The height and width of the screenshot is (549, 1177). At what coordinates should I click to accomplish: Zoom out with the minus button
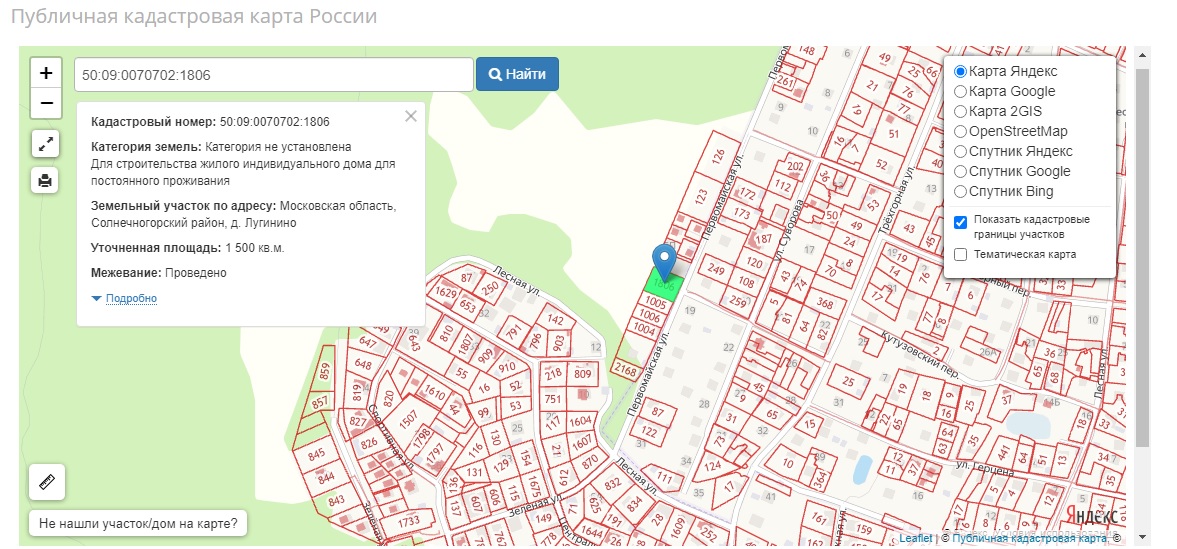click(x=46, y=103)
